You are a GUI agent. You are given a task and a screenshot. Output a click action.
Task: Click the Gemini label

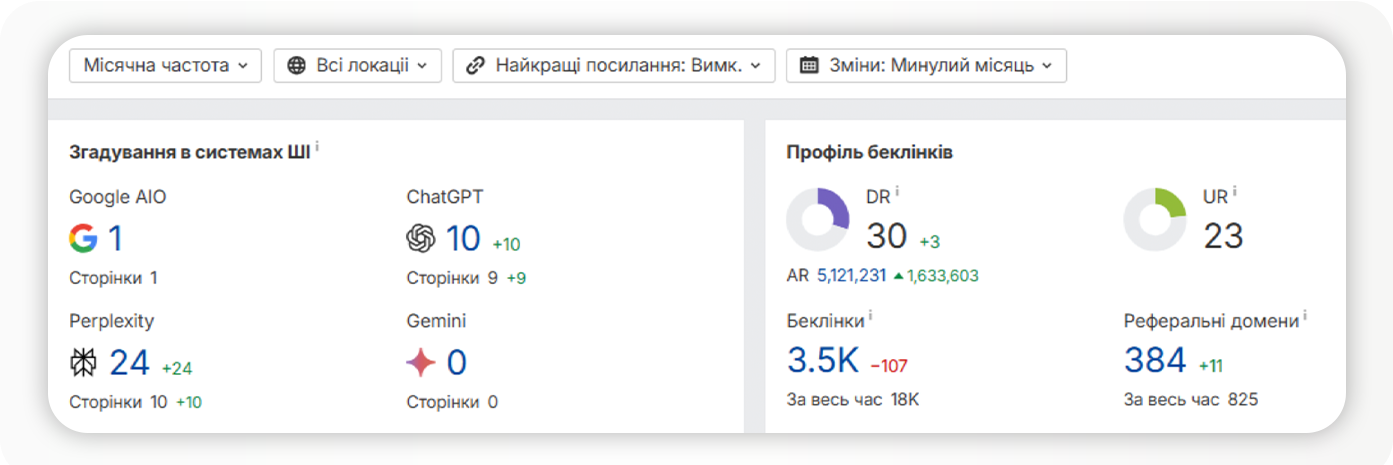(x=436, y=321)
